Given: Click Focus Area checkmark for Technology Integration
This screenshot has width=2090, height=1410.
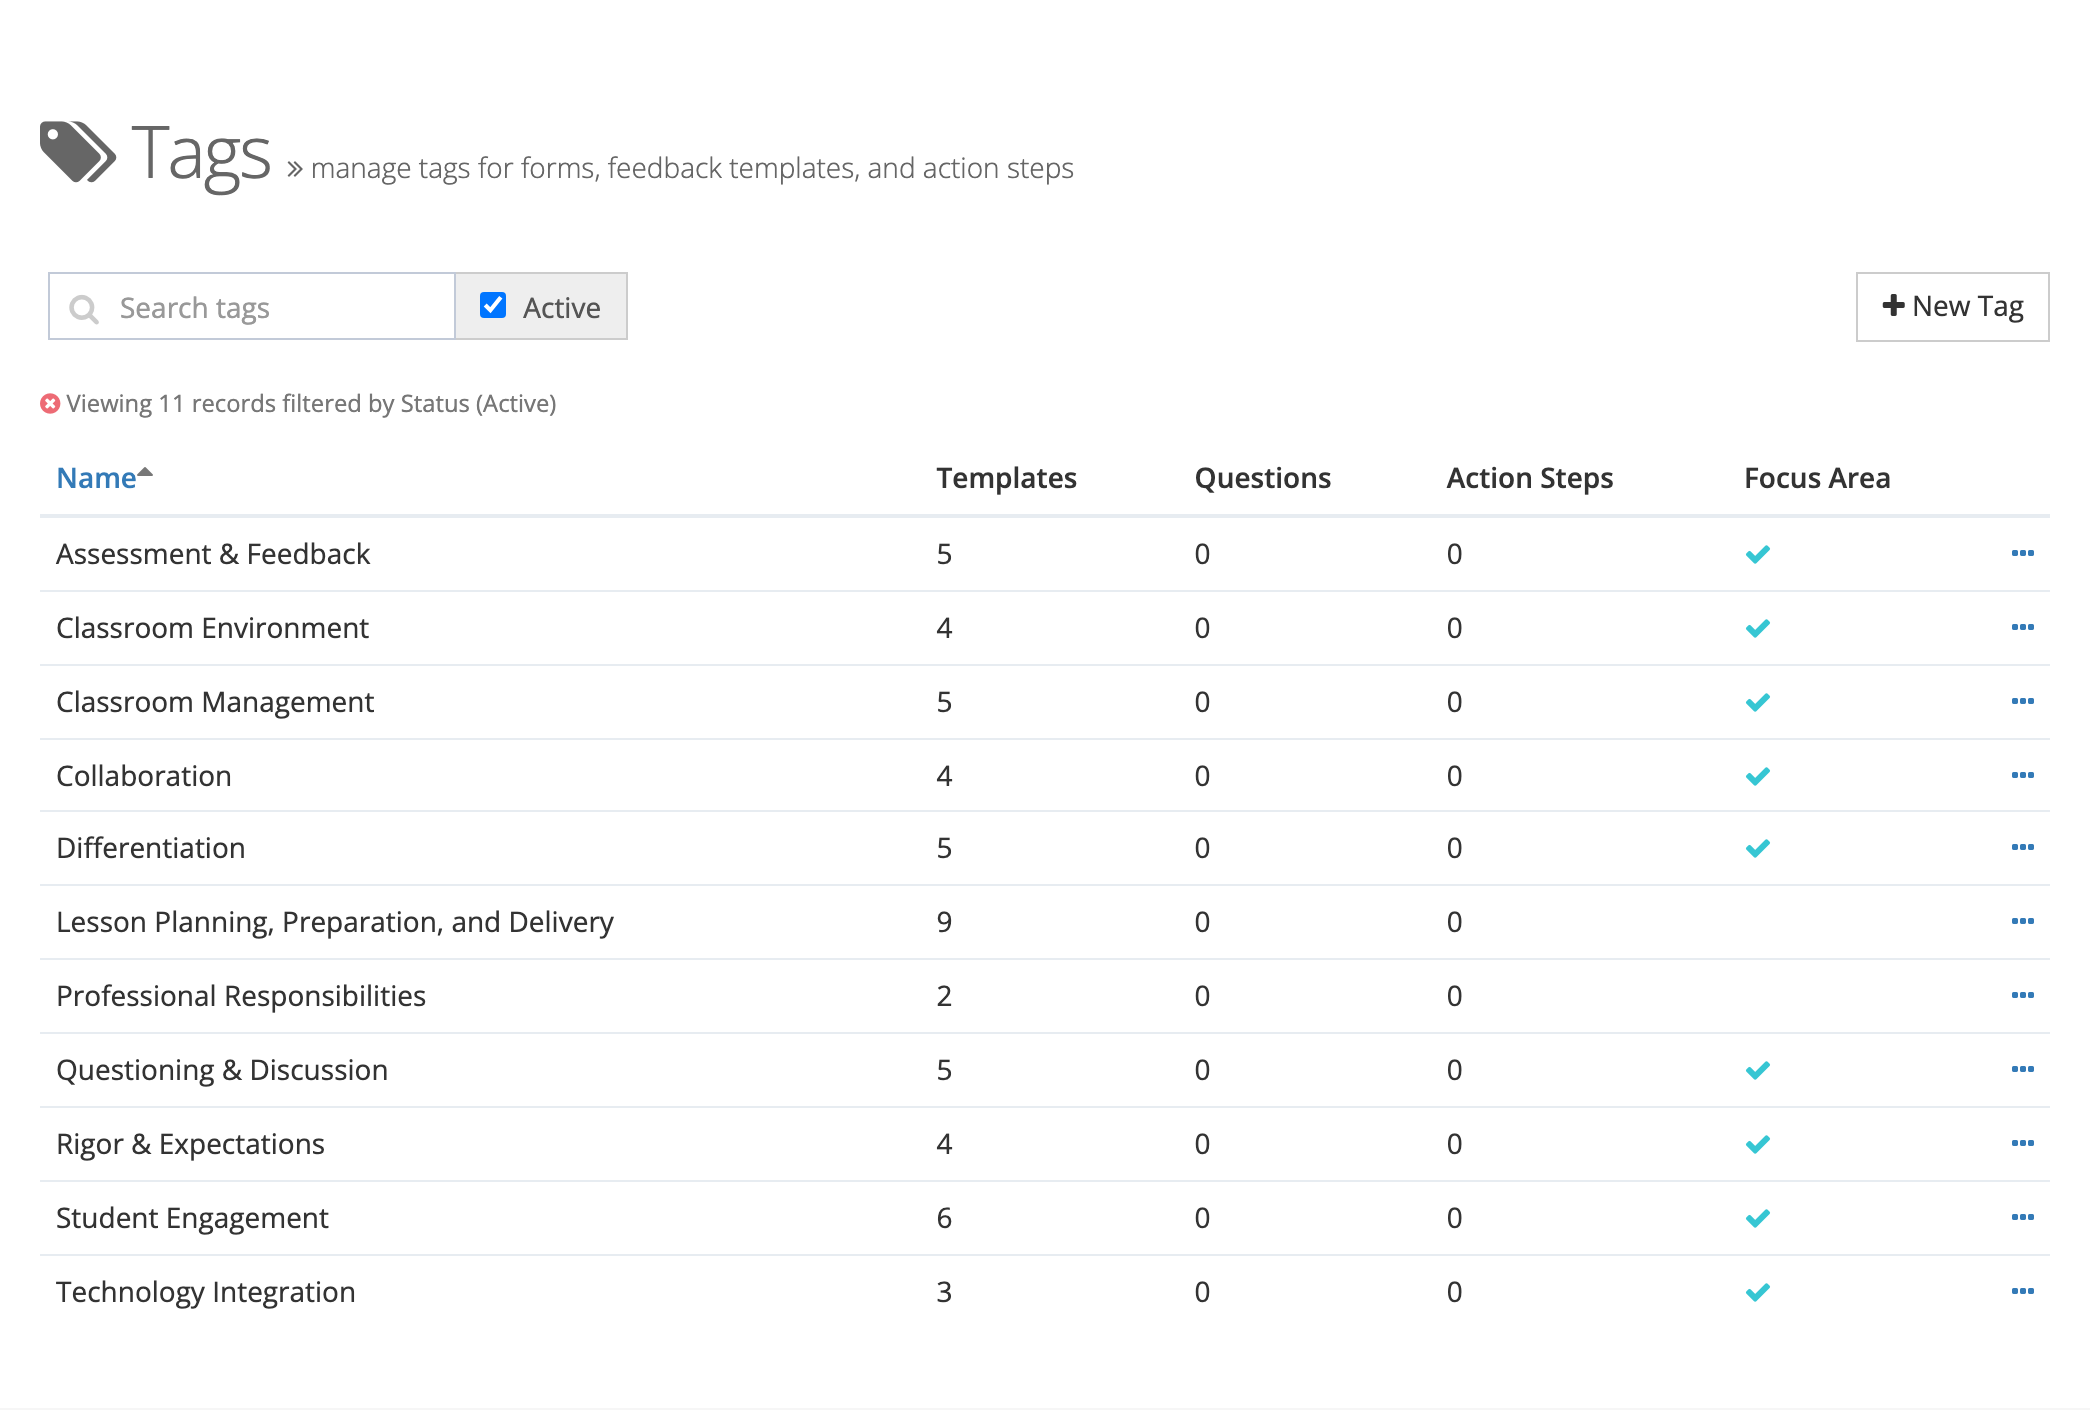Looking at the screenshot, I should click(1758, 1292).
